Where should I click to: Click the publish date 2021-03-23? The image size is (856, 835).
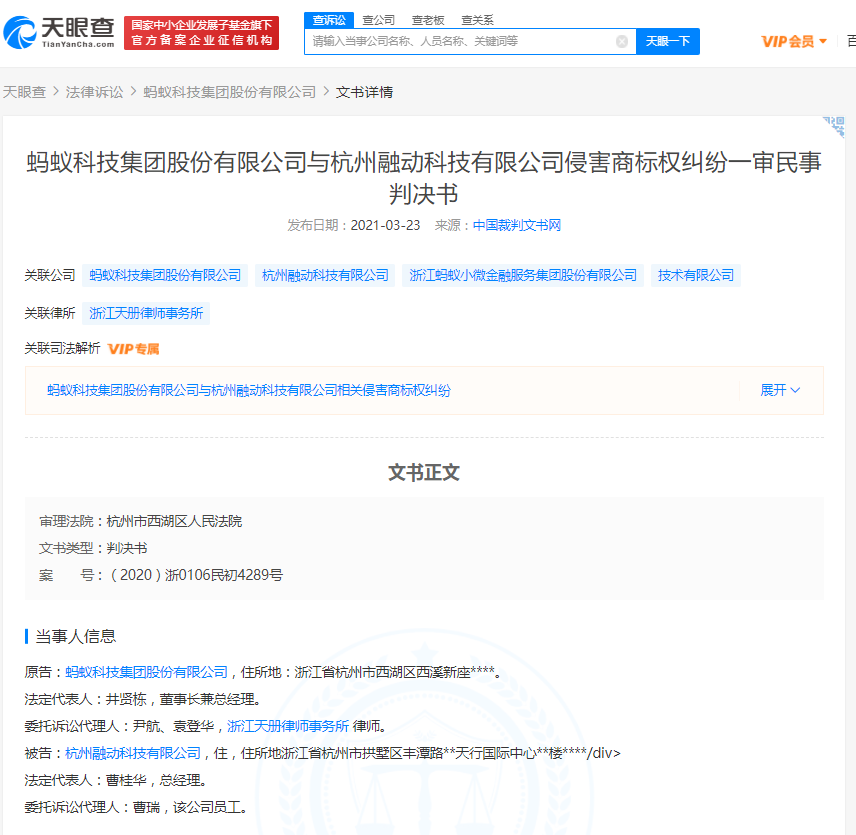(385, 225)
